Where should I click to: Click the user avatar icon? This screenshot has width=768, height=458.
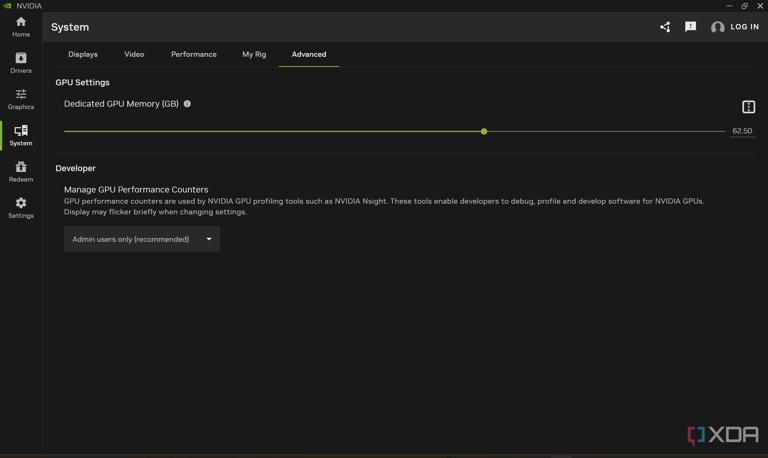click(x=718, y=27)
